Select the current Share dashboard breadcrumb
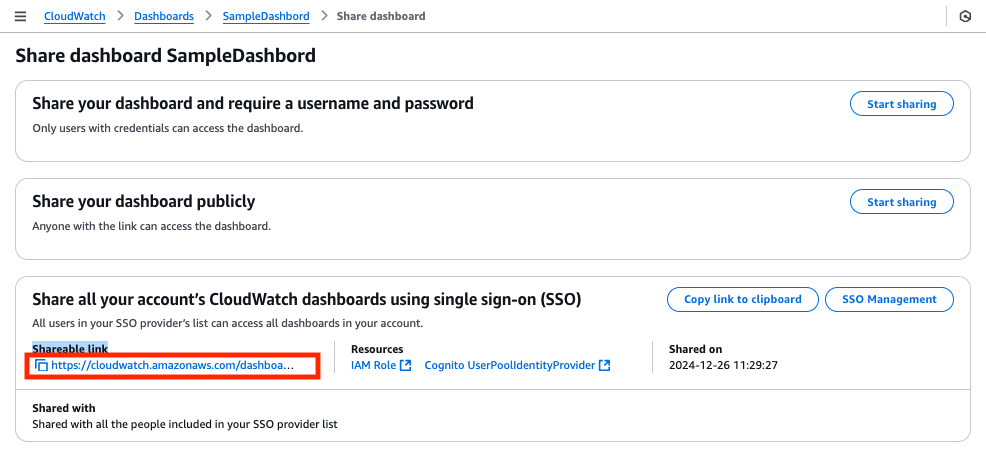The width and height of the screenshot is (986, 455). (381, 16)
